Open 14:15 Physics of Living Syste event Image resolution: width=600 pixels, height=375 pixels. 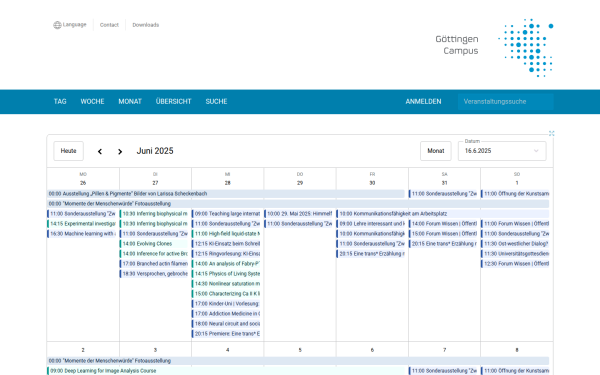point(226,273)
